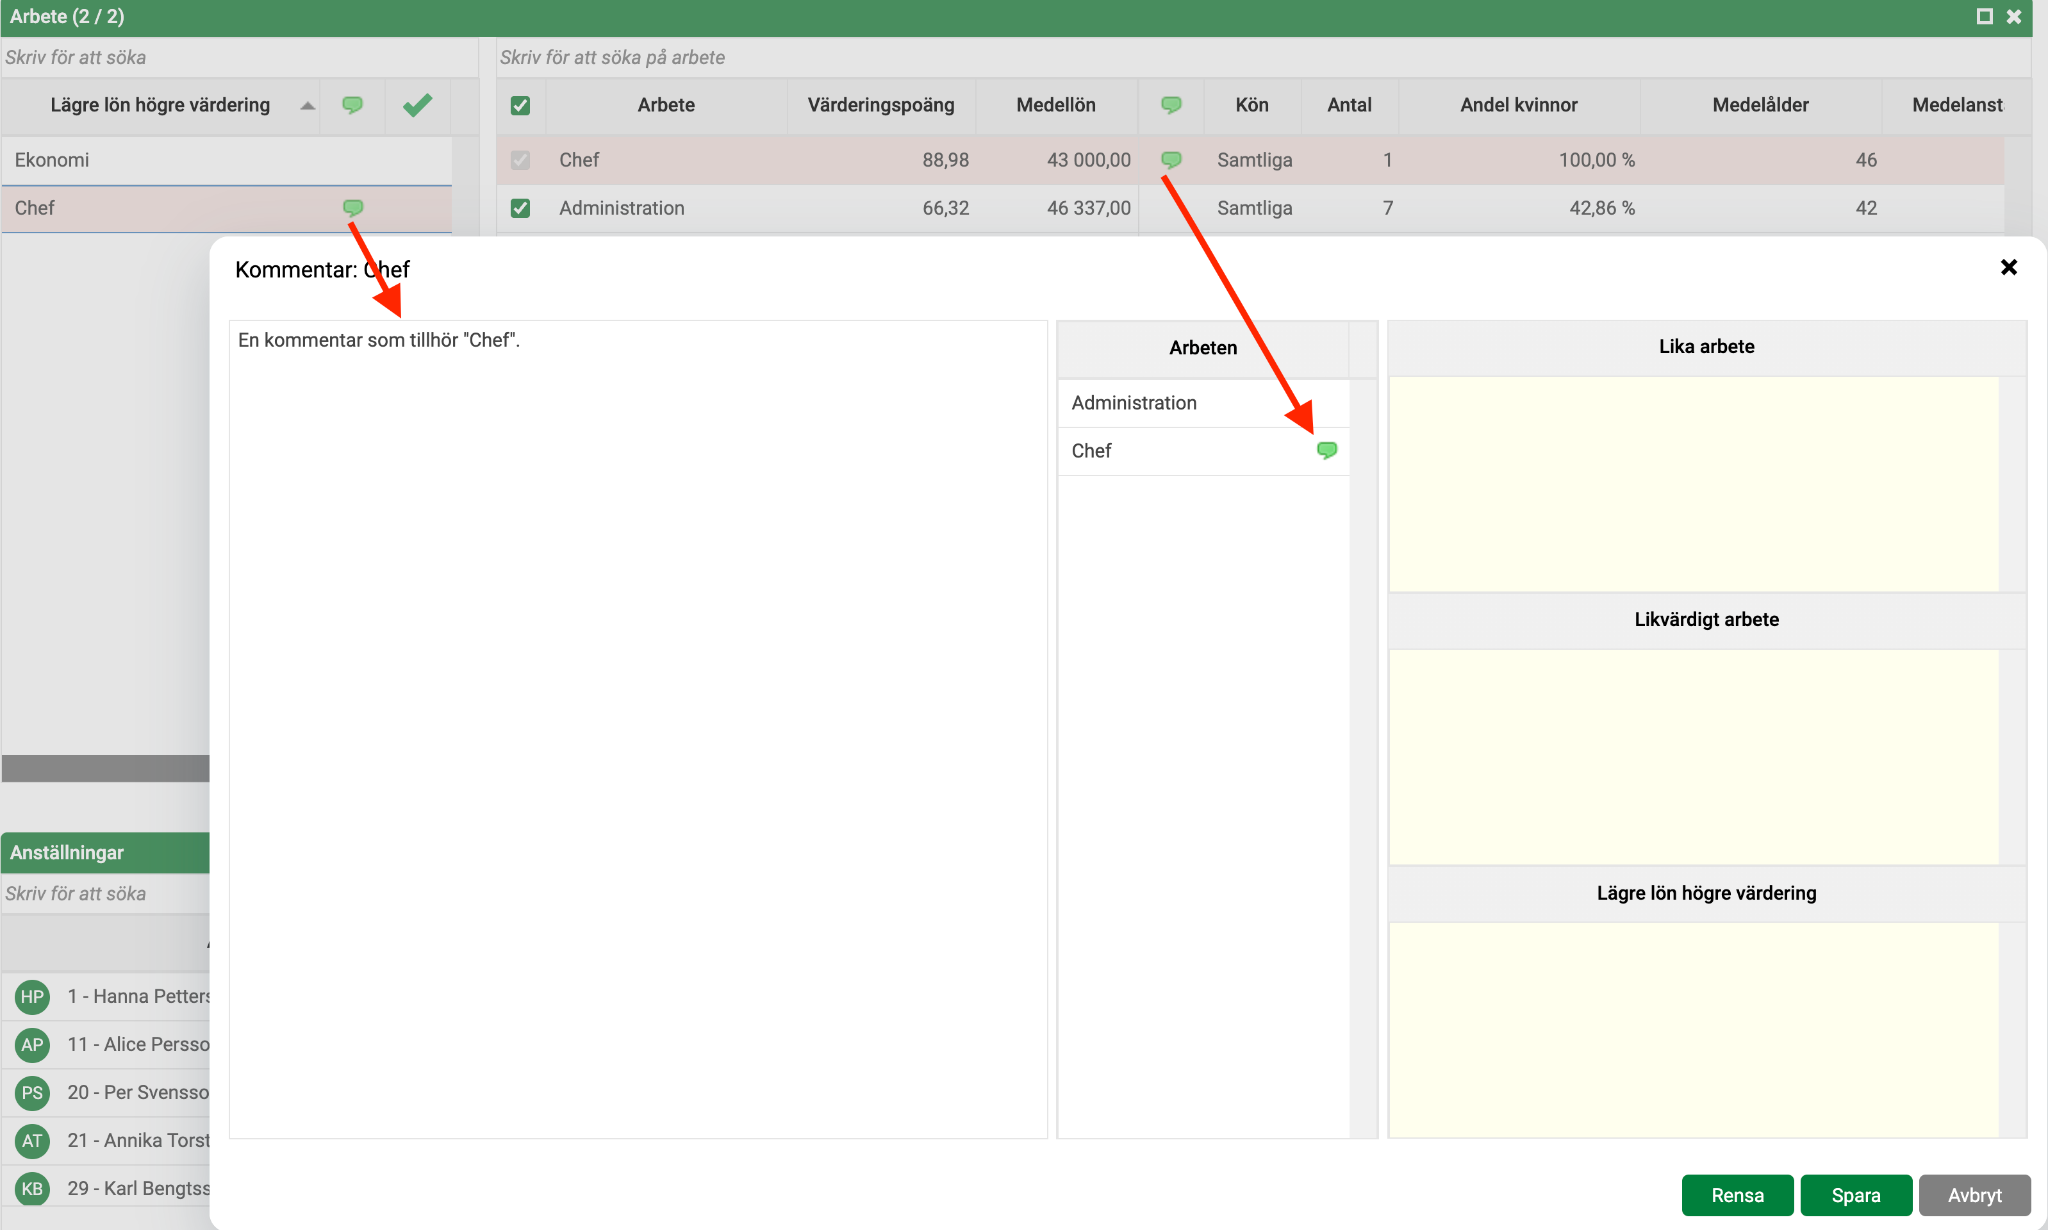Click AT avatar for Annika Torst
Image resolution: width=2048 pixels, height=1230 pixels.
click(33, 1140)
